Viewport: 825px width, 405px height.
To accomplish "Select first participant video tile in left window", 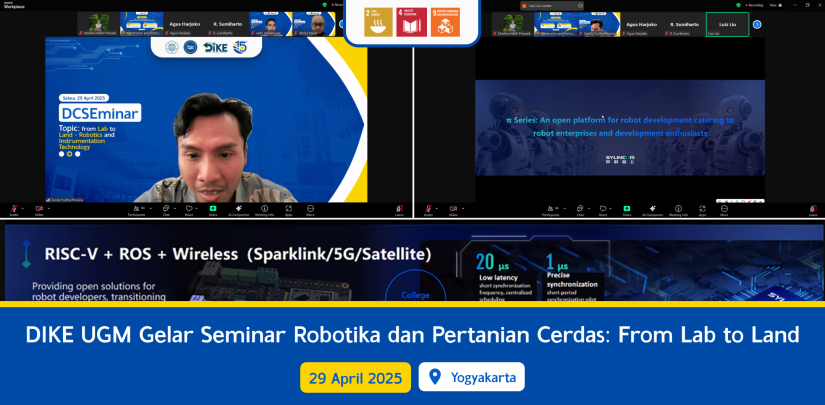I will pos(98,24).
